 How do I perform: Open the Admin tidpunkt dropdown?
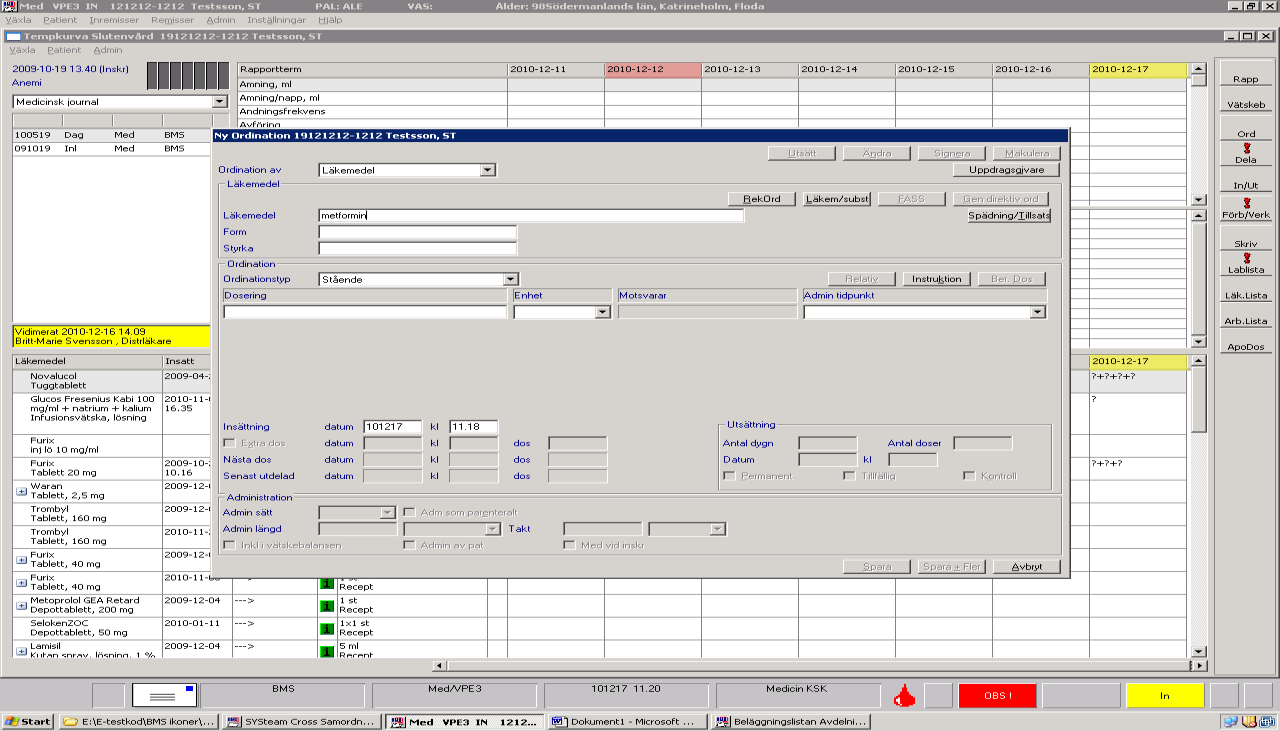click(1037, 312)
